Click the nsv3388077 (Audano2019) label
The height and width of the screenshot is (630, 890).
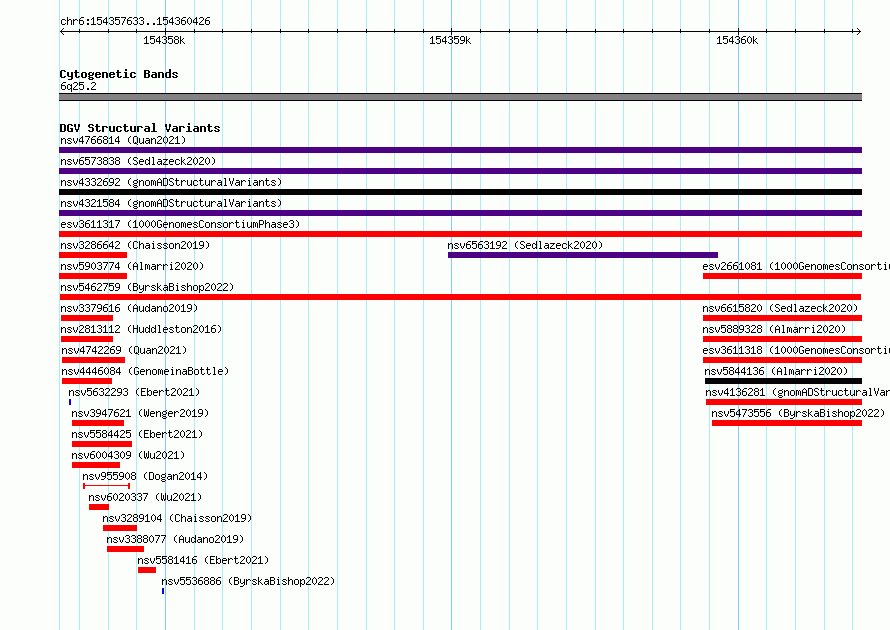175,539
